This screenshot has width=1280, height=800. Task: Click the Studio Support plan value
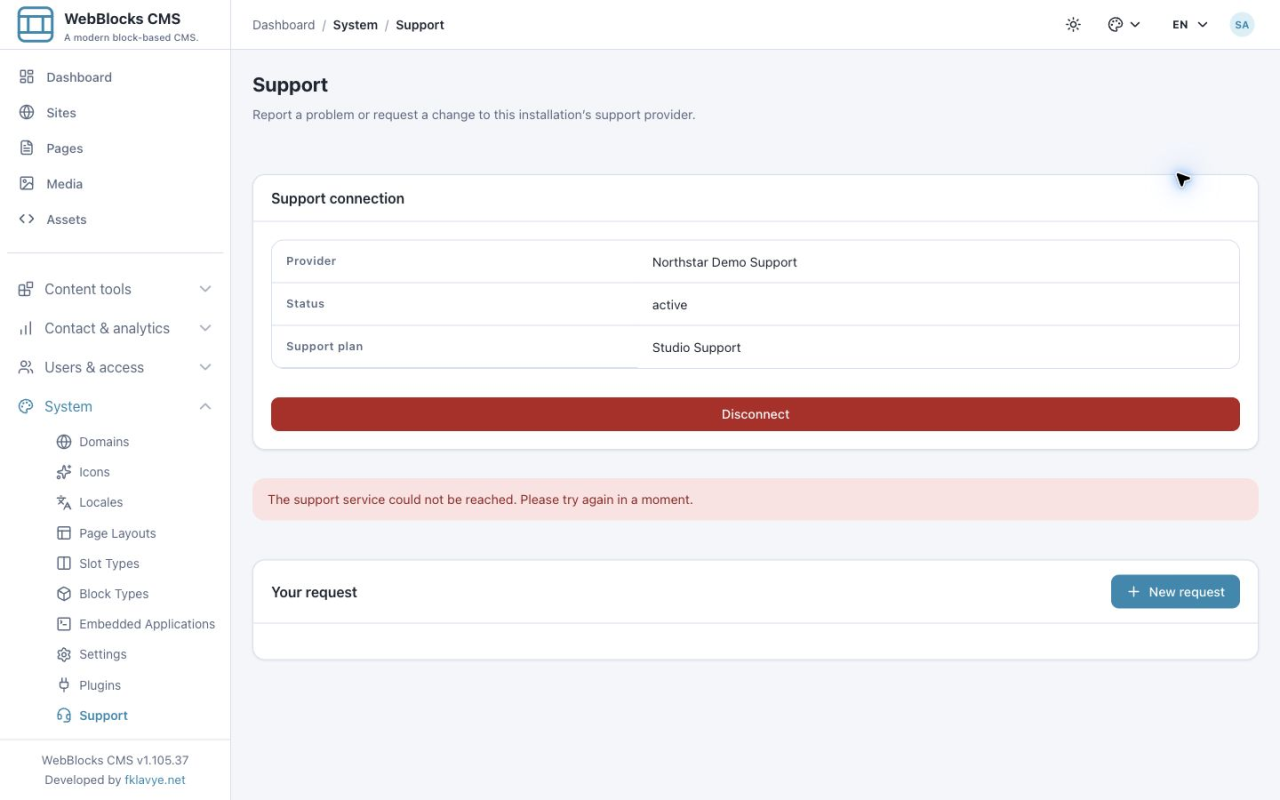point(697,348)
